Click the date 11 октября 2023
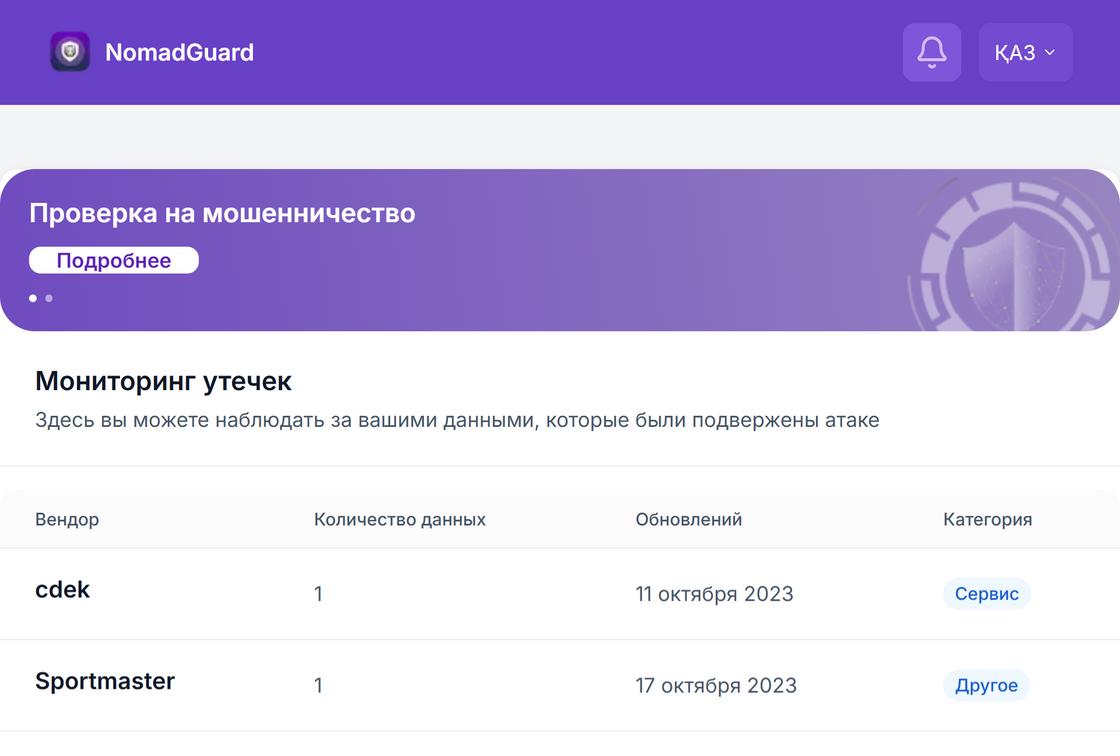Image resolution: width=1120 pixels, height=756 pixels. pyautogui.click(x=714, y=594)
